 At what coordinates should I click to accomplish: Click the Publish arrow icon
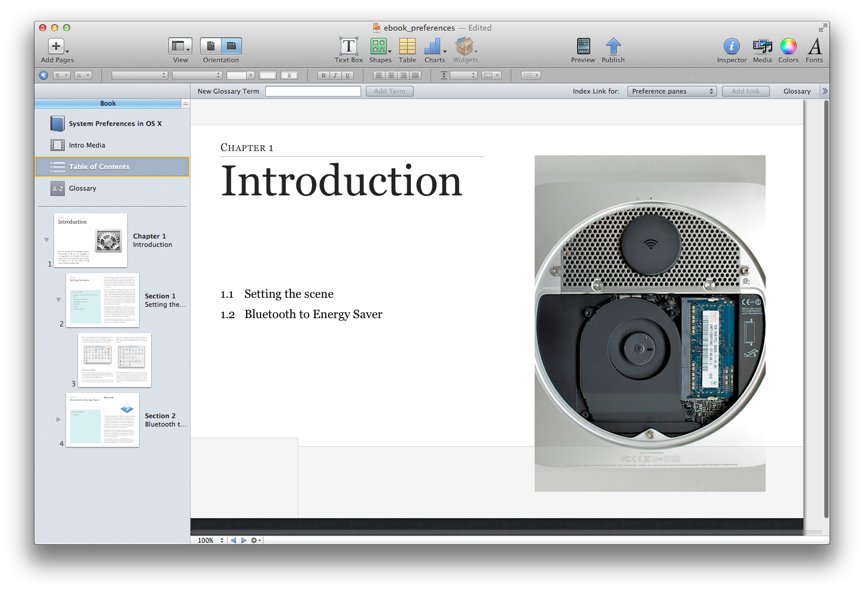(x=613, y=46)
